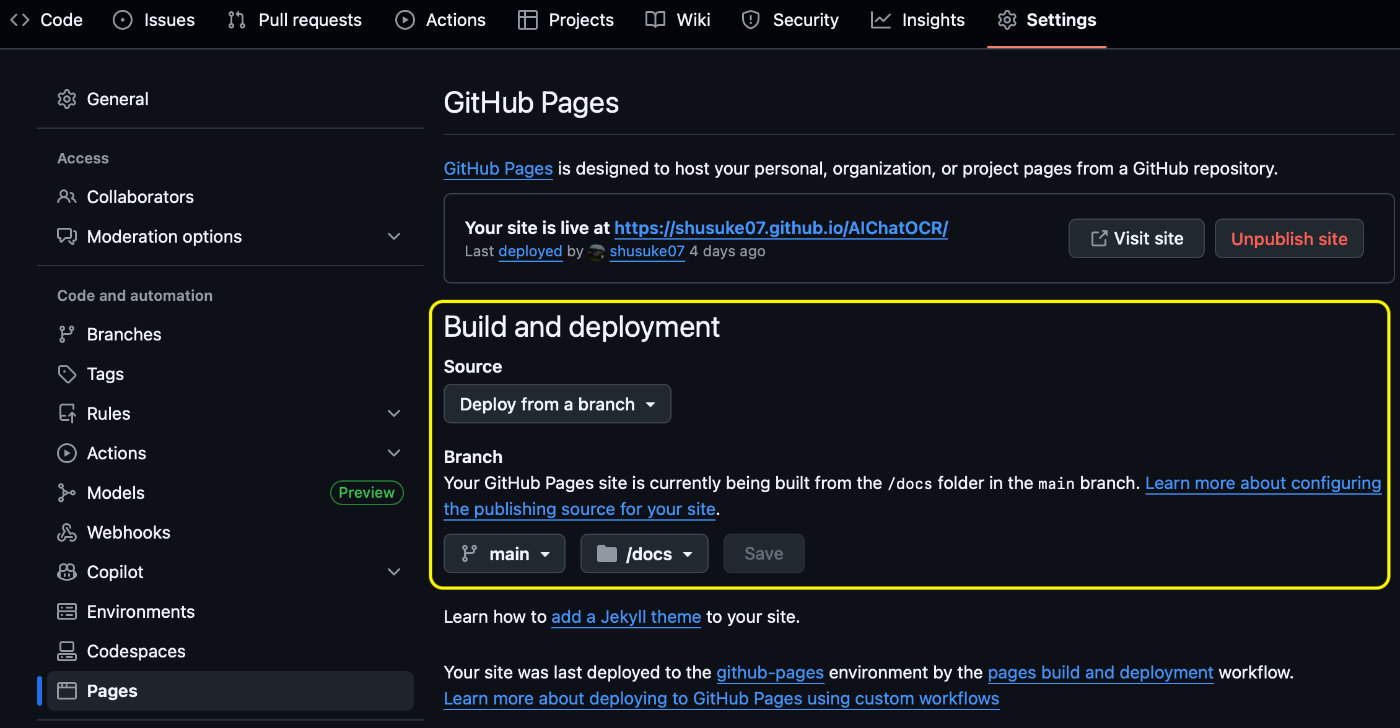Click the Copilot icon in sidebar
The width and height of the screenshot is (1400, 728).
coord(67,572)
